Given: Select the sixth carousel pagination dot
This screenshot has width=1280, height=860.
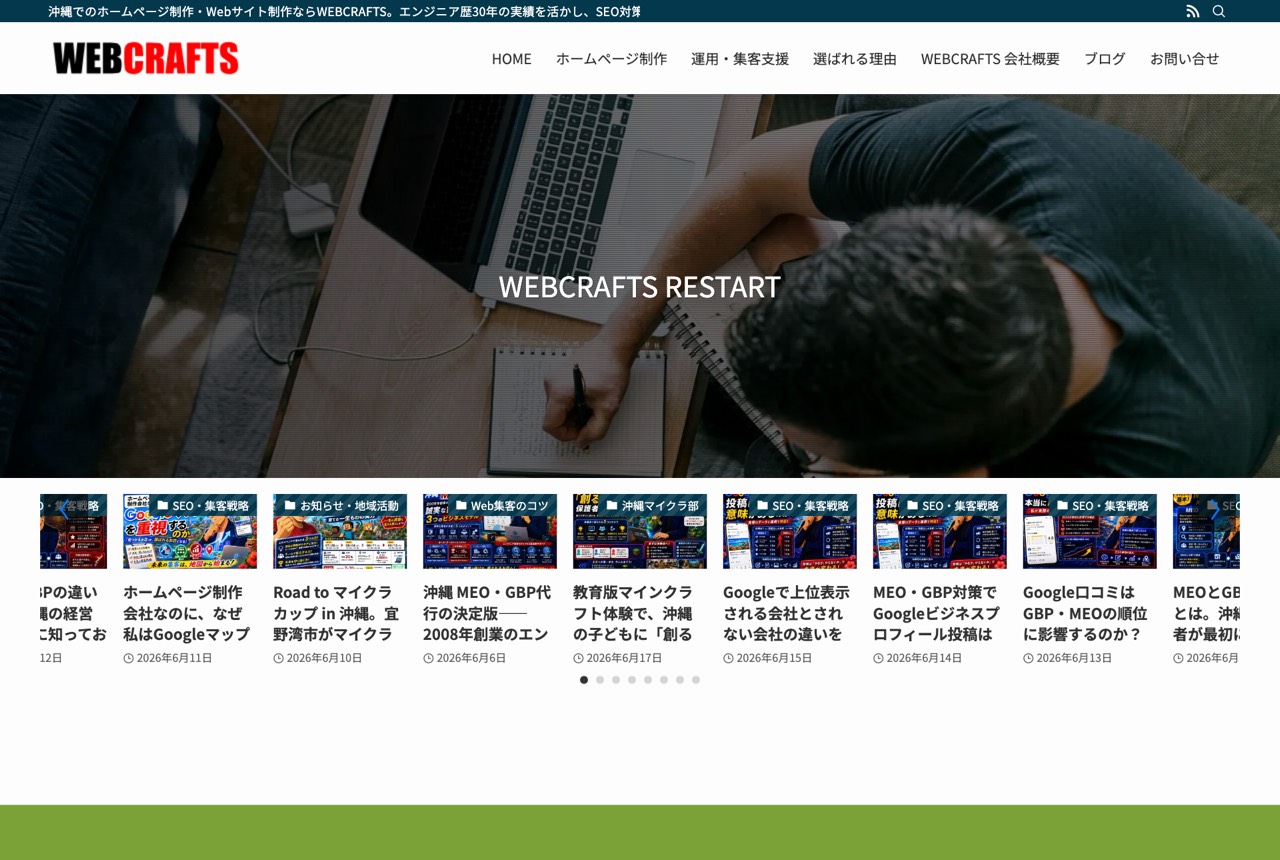Looking at the screenshot, I should [x=664, y=680].
